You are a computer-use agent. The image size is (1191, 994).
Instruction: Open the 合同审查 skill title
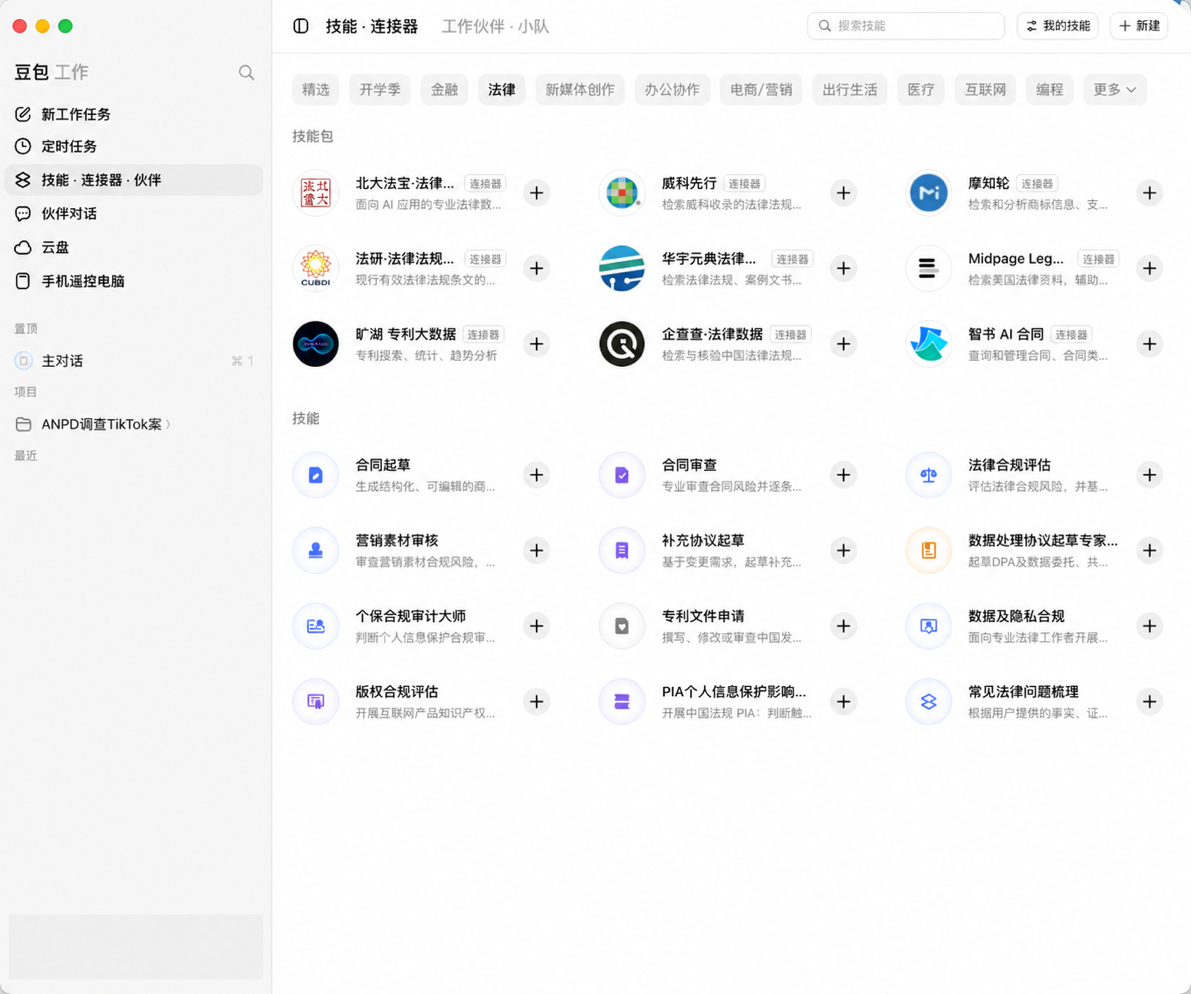[689, 465]
